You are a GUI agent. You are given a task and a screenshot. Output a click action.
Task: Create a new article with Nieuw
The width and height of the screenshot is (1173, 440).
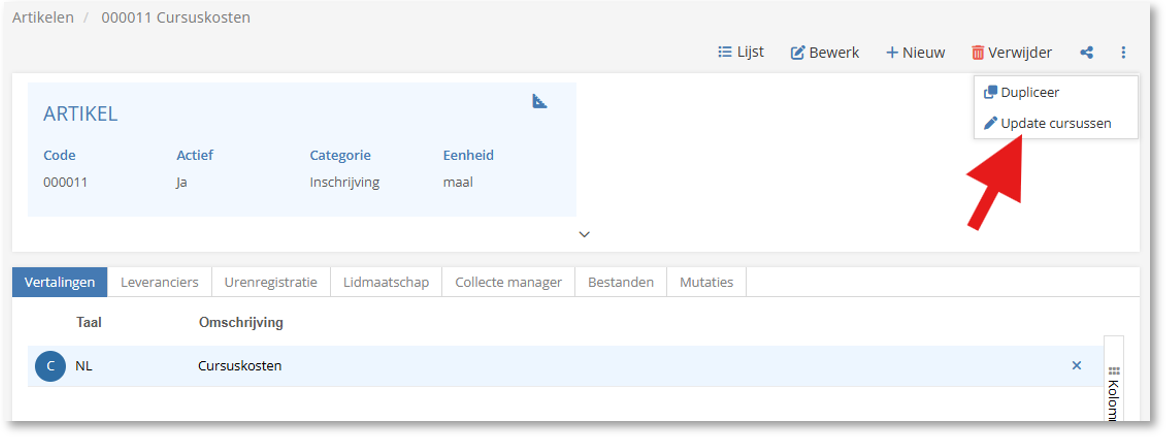click(x=915, y=53)
